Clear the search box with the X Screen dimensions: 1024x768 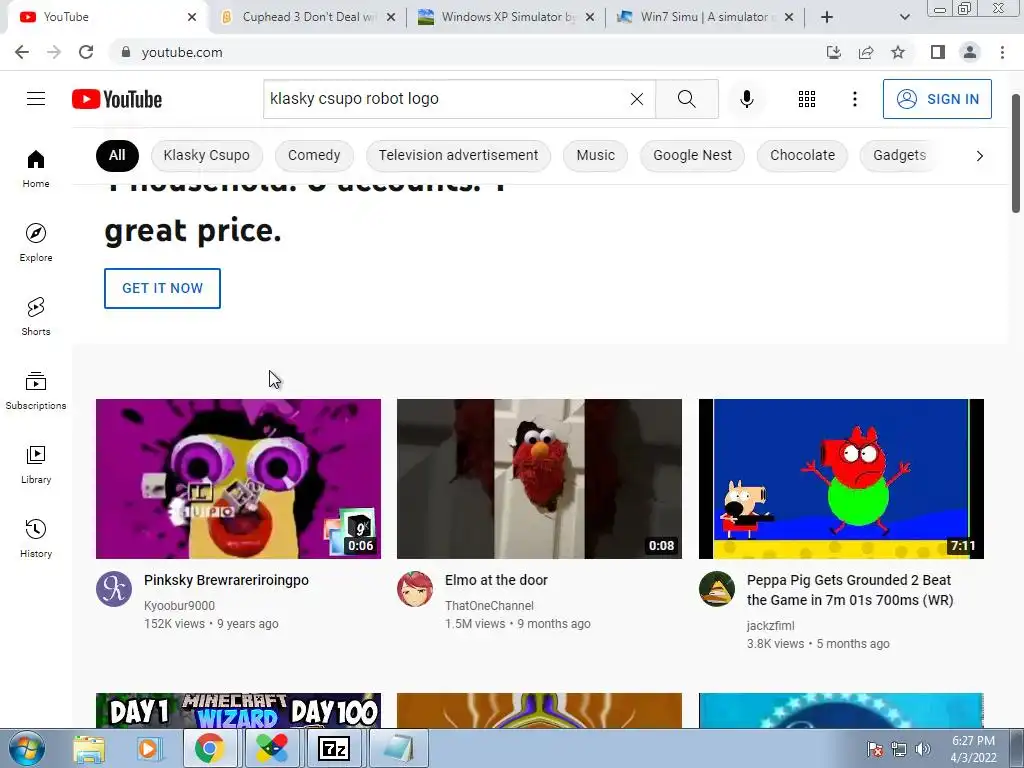tap(637, 99)
